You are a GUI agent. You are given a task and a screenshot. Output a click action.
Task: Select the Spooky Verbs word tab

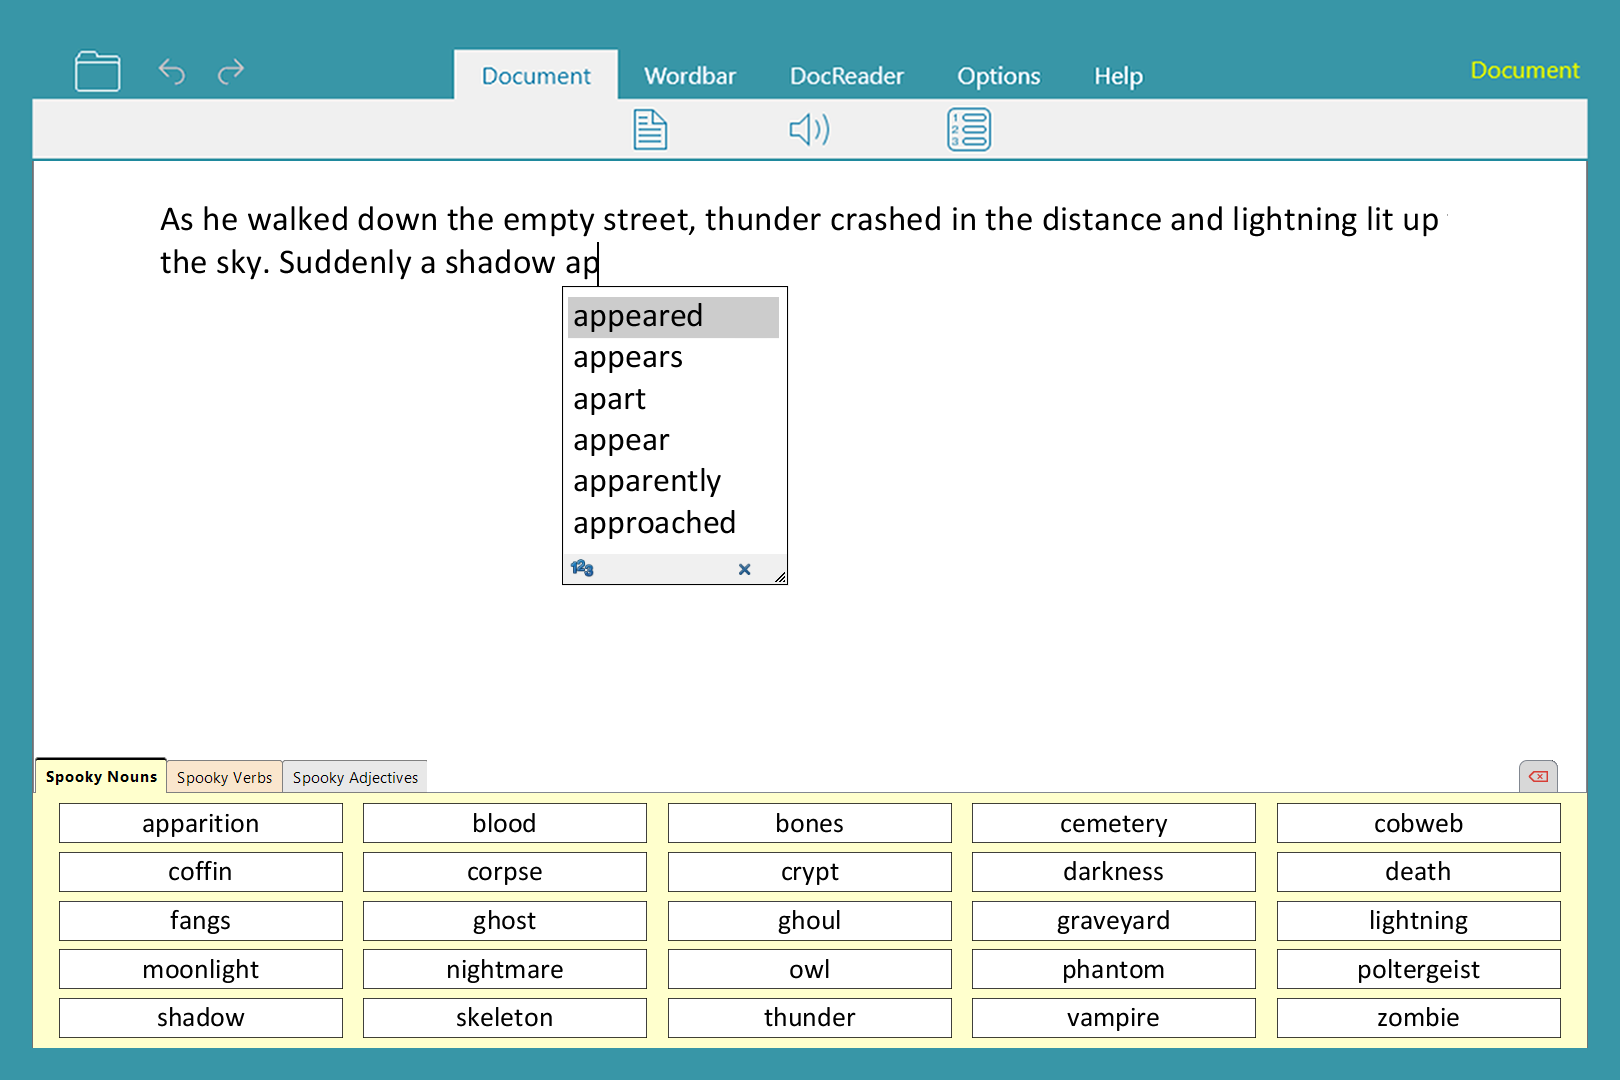coord(224,778)
